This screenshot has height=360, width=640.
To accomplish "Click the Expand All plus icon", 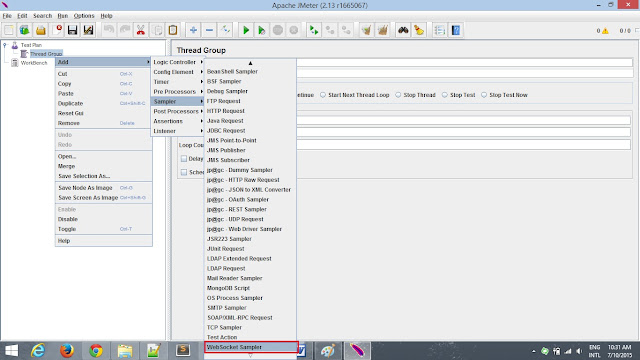I will pyautogui.click(x=193, y=30).
